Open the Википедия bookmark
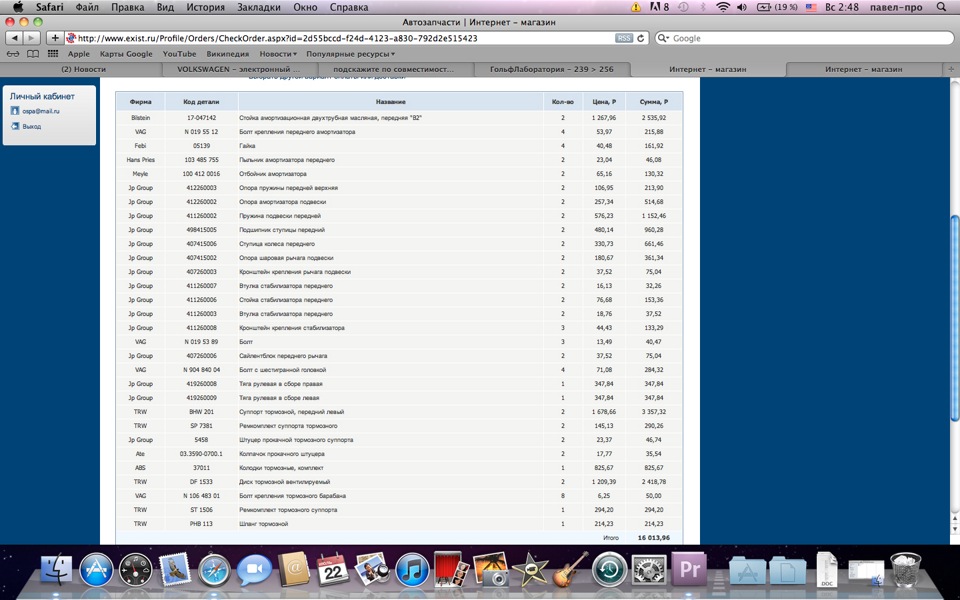 point(228,54)
